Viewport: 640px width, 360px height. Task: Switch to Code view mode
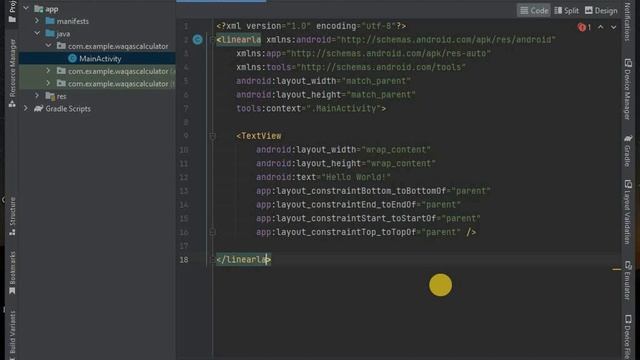[533, 11]
